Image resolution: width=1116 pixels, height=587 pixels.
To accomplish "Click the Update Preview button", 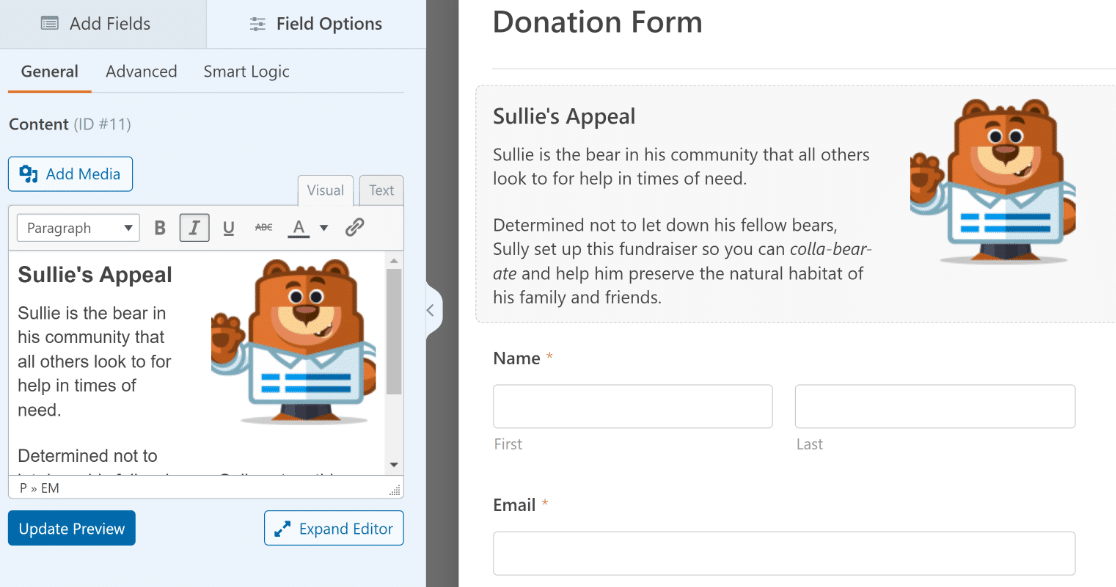I will point(72,529).
